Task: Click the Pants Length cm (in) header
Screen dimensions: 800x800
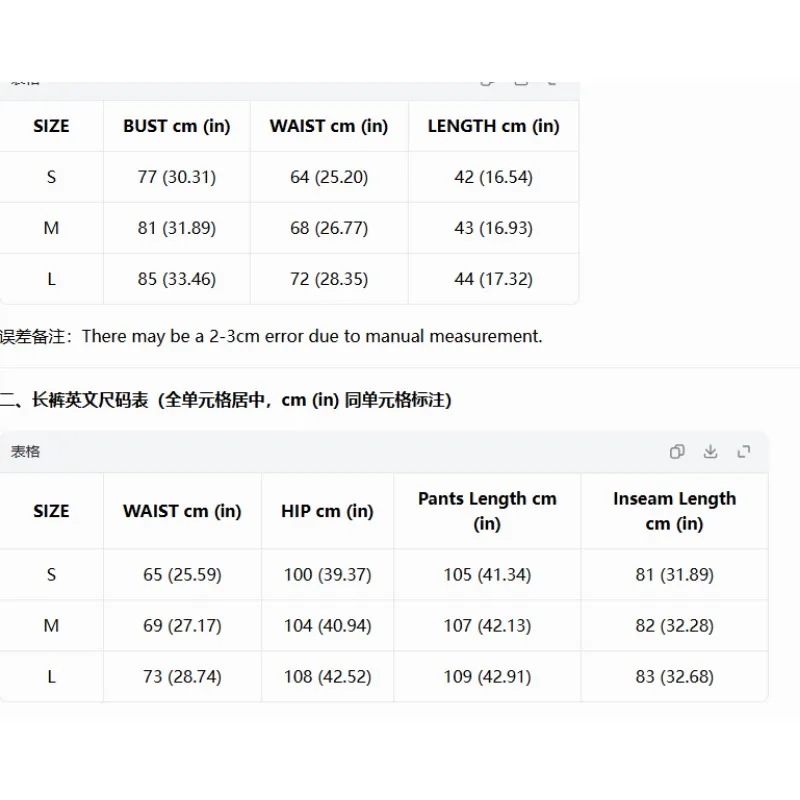Action: [x=487, y=511]
